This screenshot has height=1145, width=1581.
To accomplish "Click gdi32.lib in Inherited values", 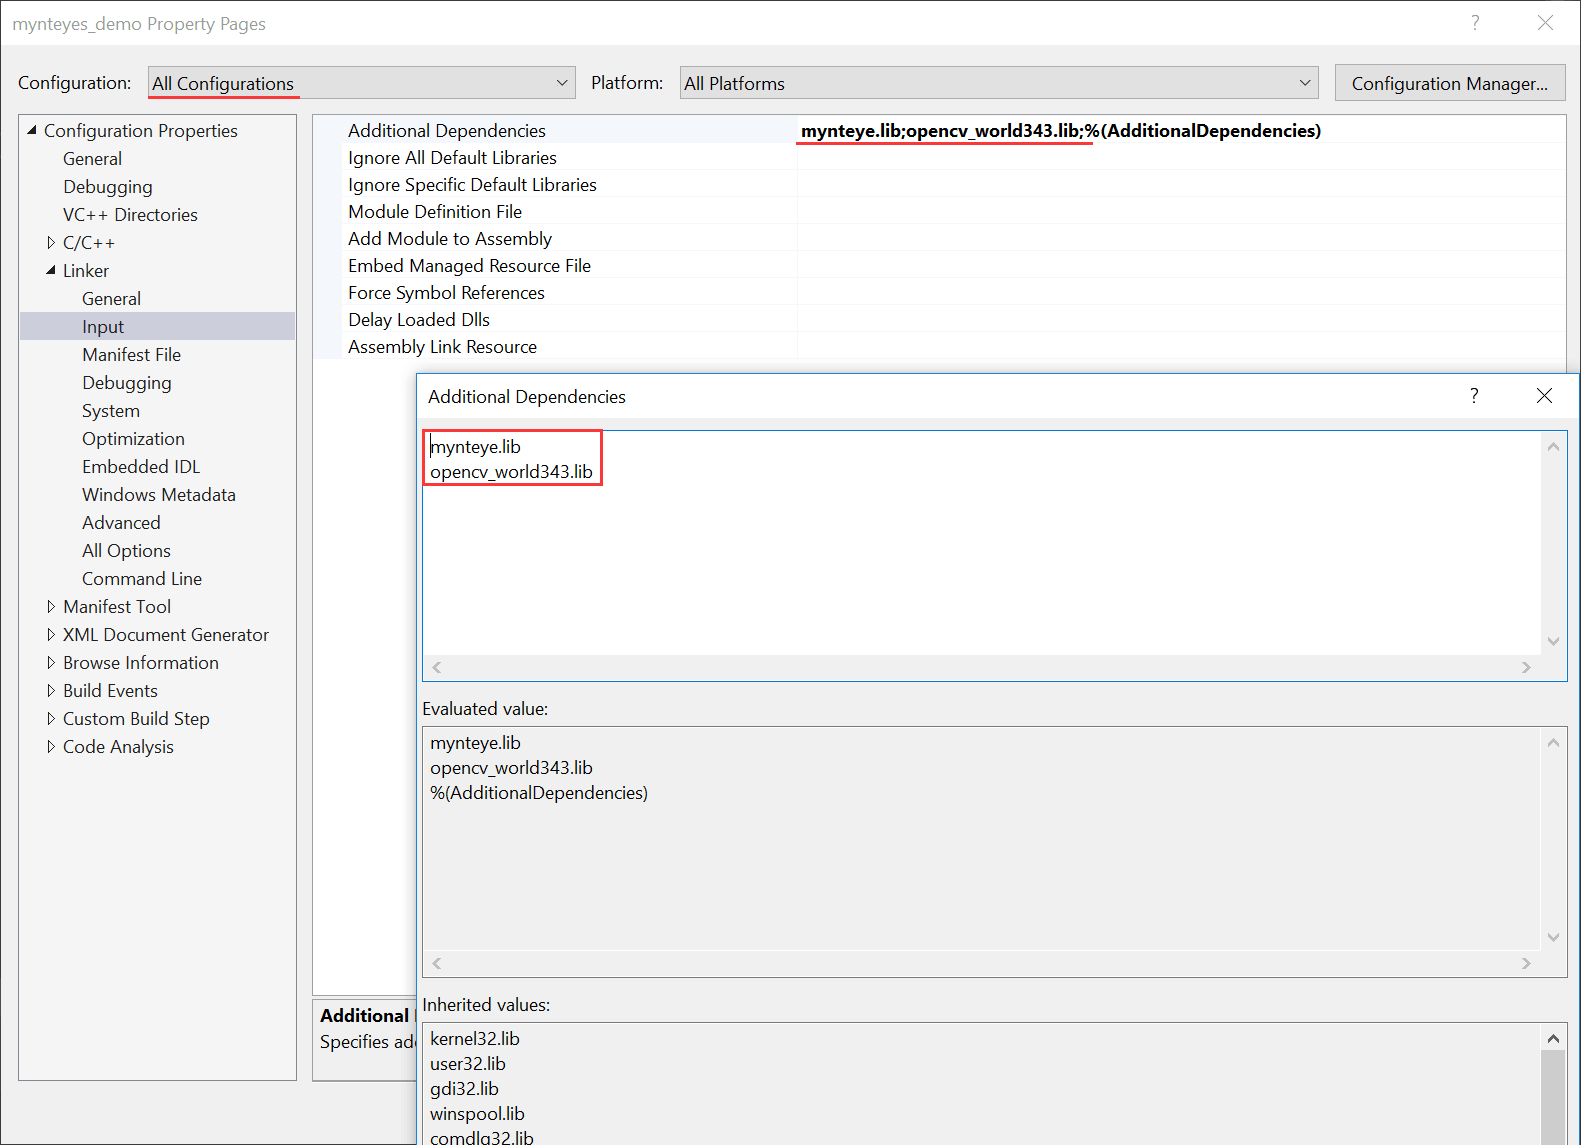I will click(464, 1089).
